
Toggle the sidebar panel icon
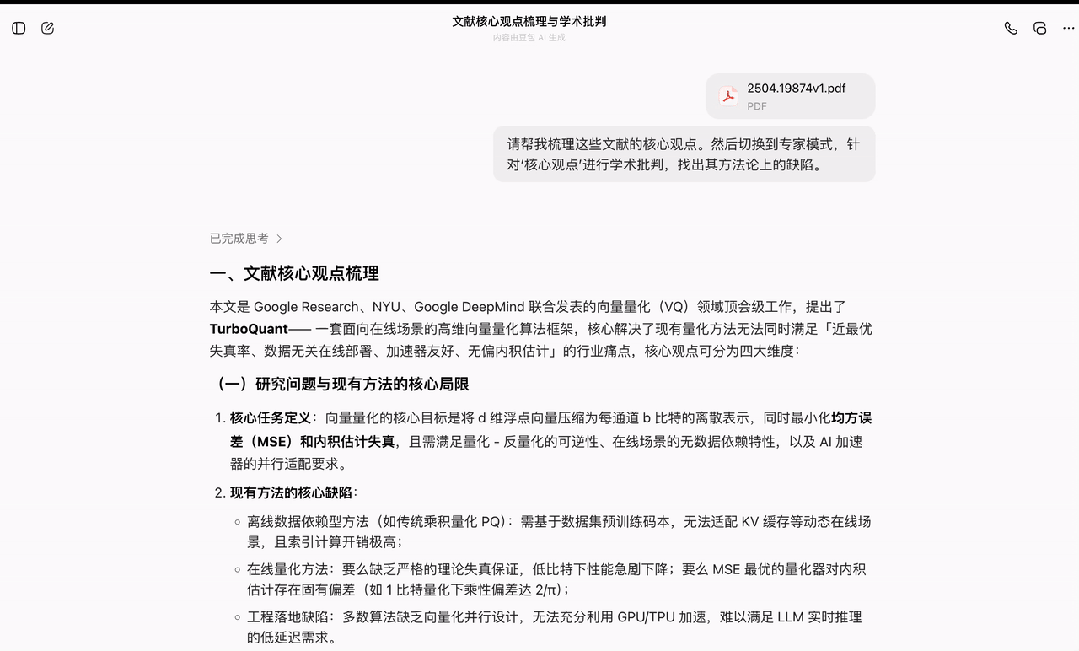(x=19, y=28)
